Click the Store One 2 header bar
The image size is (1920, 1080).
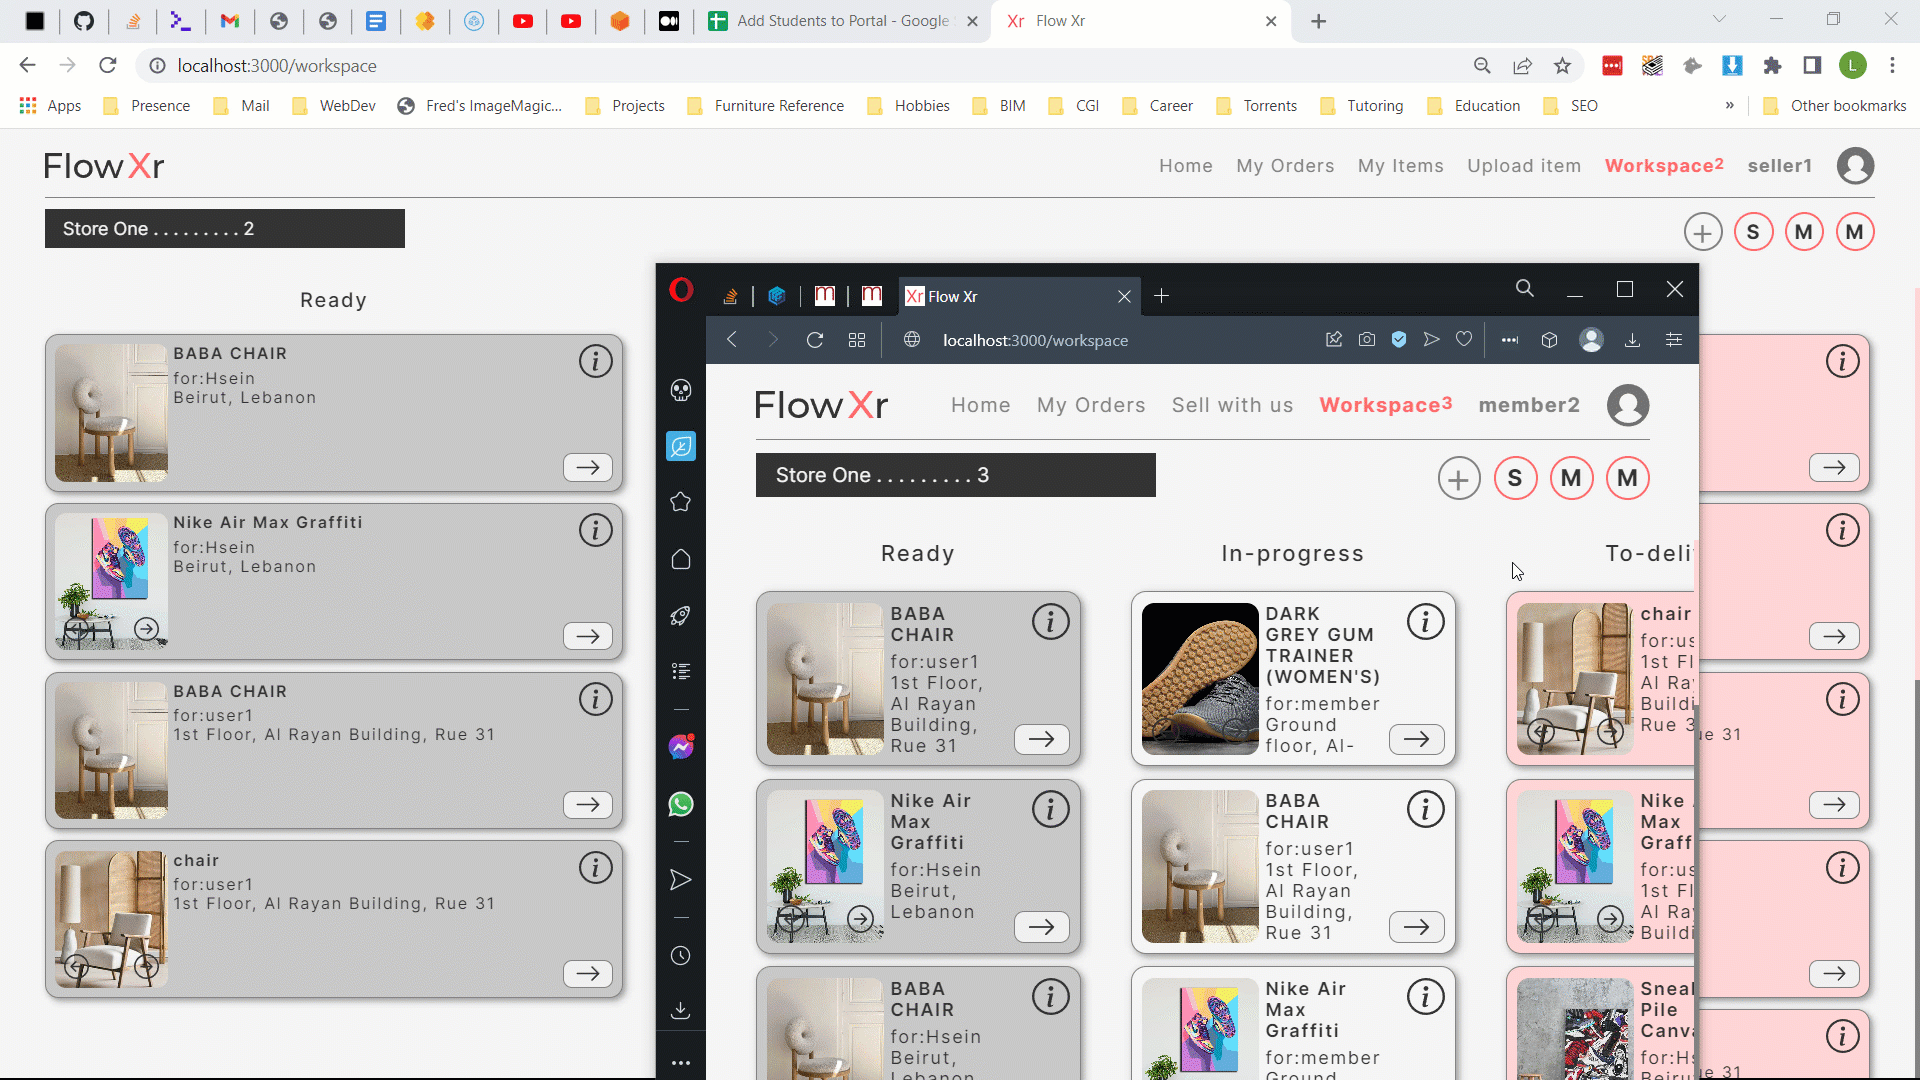coord(225,229)
